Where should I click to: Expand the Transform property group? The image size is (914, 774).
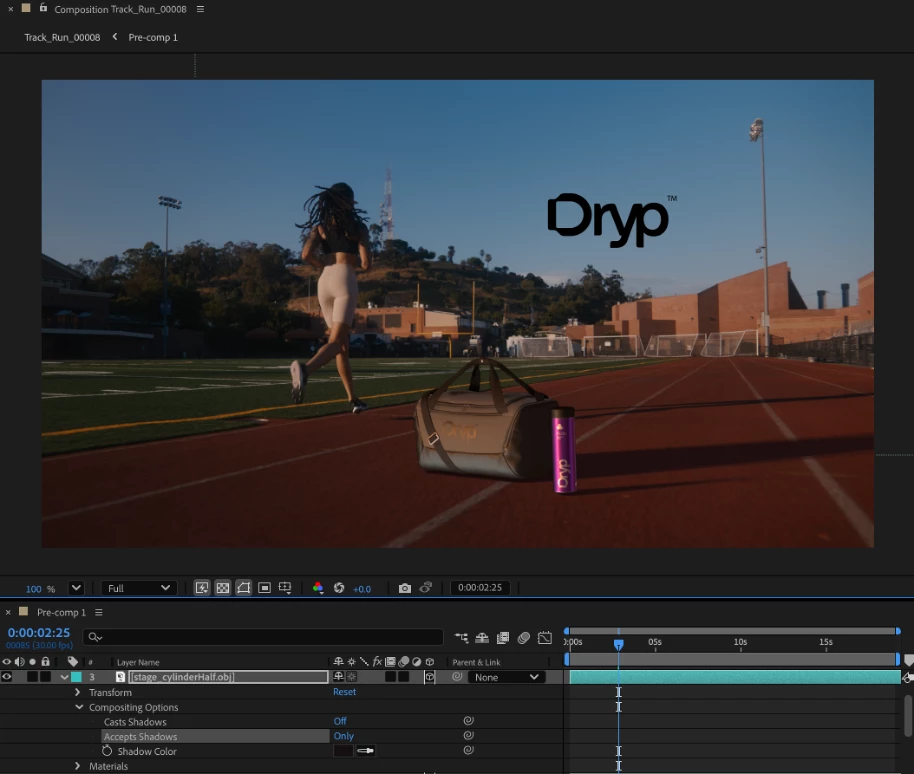[78, 692]
